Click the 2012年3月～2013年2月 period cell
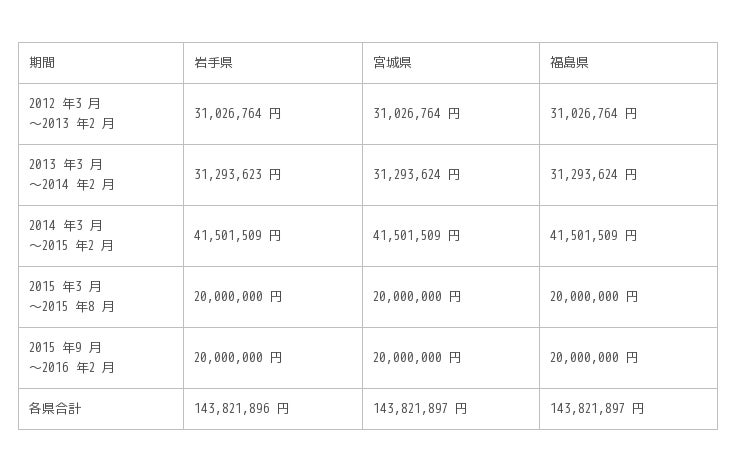 pos(72,114)
